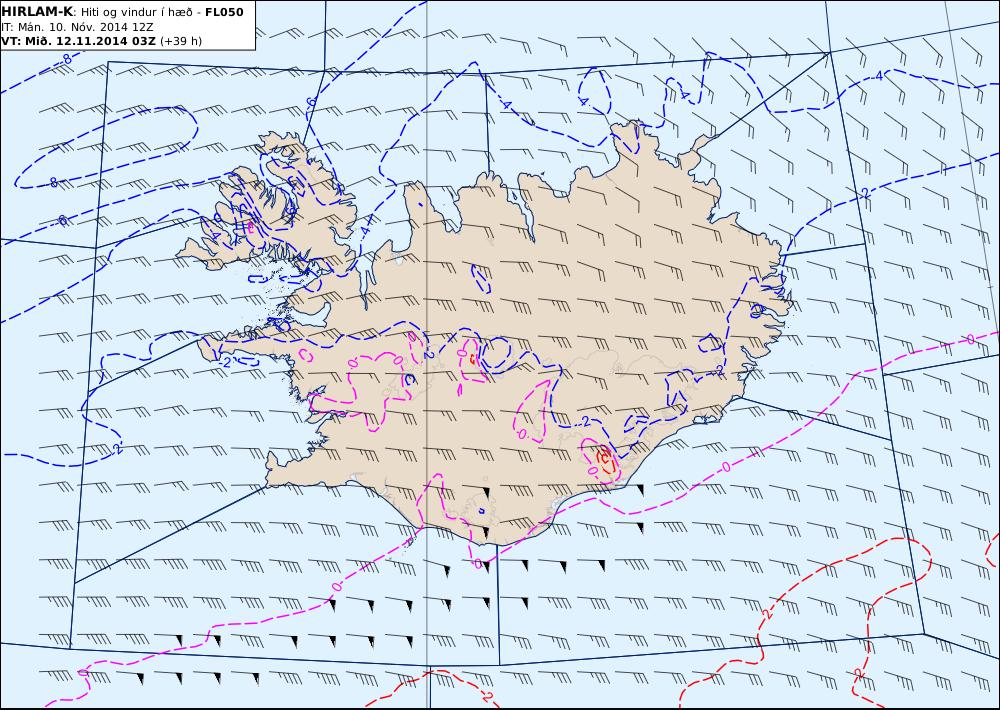Click the "VT: Mið. 12.11.2014 03Z (+39 h)" line

pos(101,41)
